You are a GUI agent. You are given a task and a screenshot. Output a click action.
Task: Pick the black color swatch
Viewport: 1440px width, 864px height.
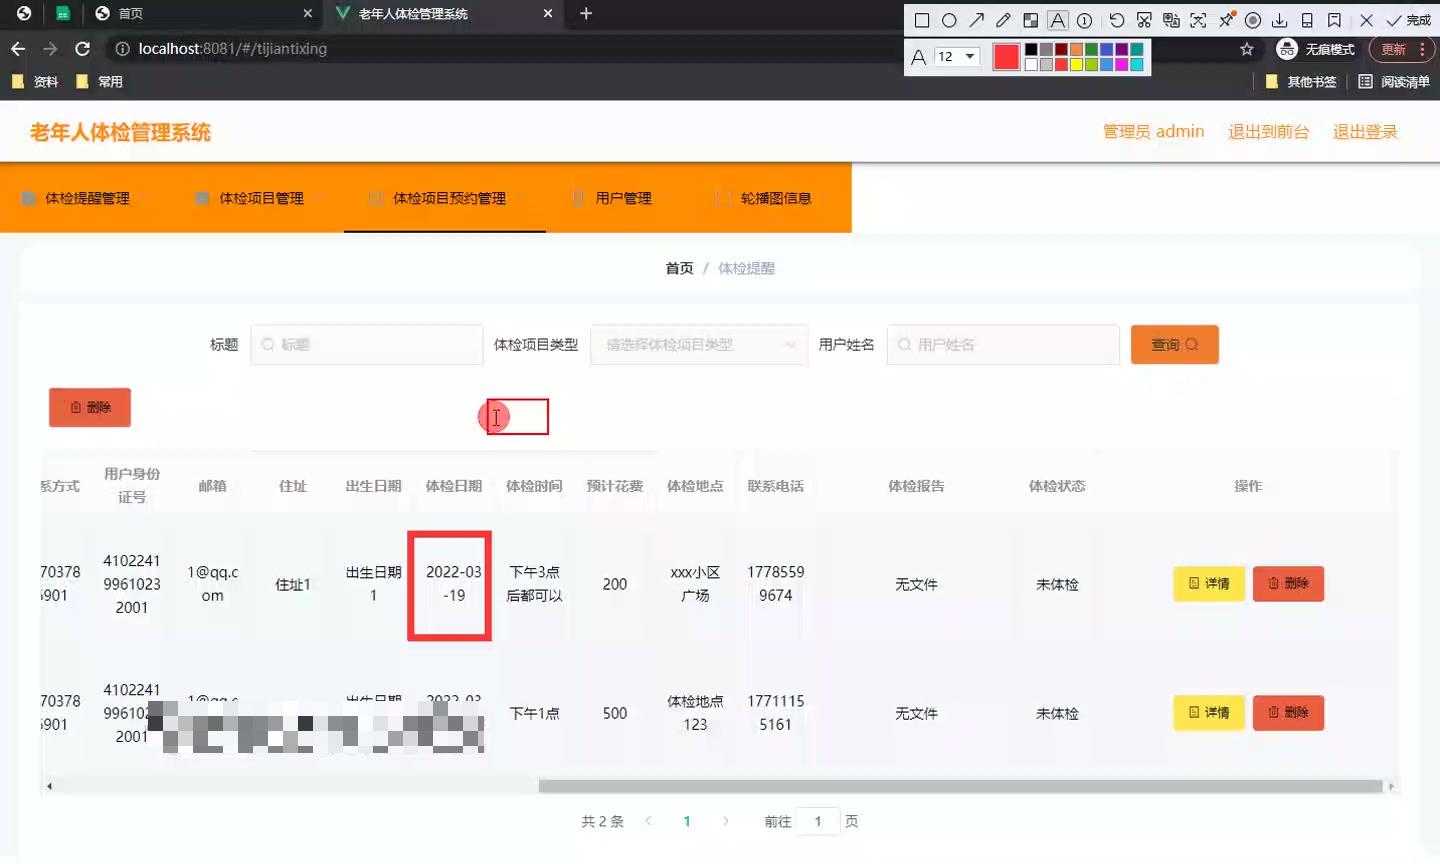click(1031, 49)
